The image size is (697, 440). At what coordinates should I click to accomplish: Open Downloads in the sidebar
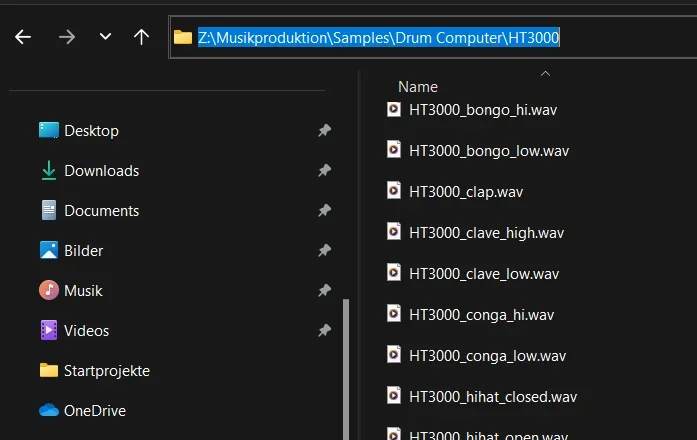[101, 171]
